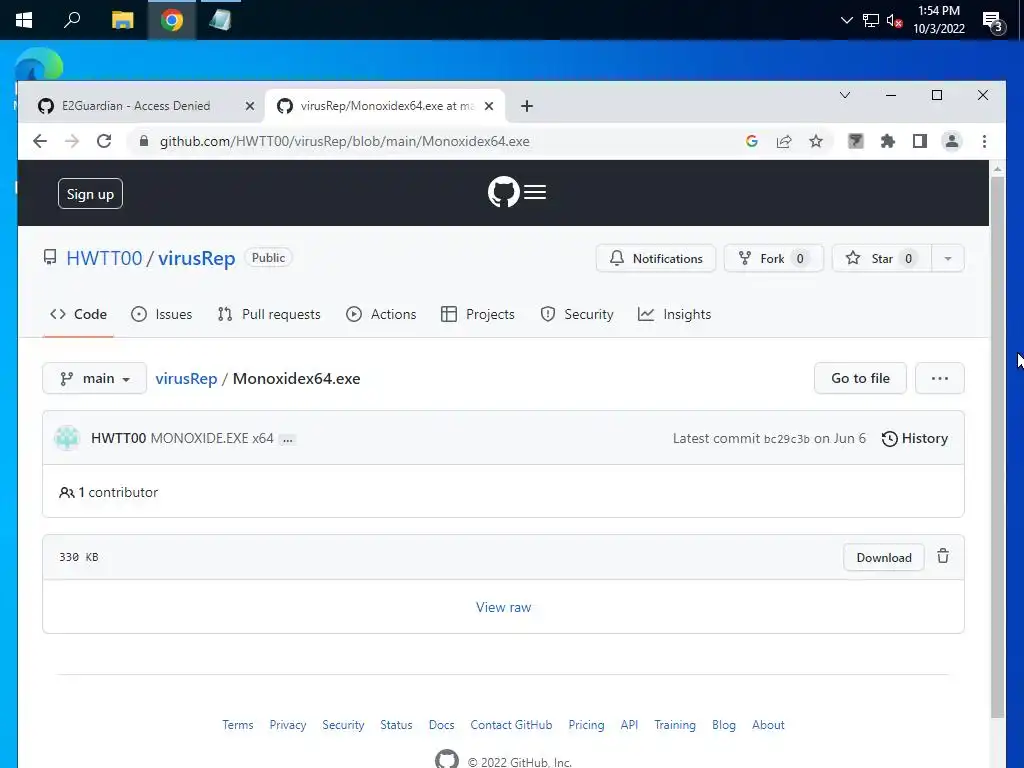Screen dimensions: 1024x768
Task: Open the file History link
Action: (x=914, y=438)
